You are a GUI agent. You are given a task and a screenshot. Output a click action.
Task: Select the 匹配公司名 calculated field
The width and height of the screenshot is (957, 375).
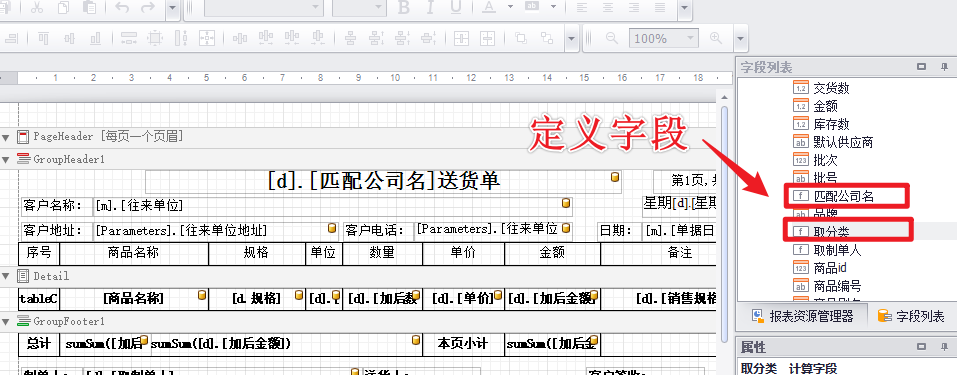844,196
